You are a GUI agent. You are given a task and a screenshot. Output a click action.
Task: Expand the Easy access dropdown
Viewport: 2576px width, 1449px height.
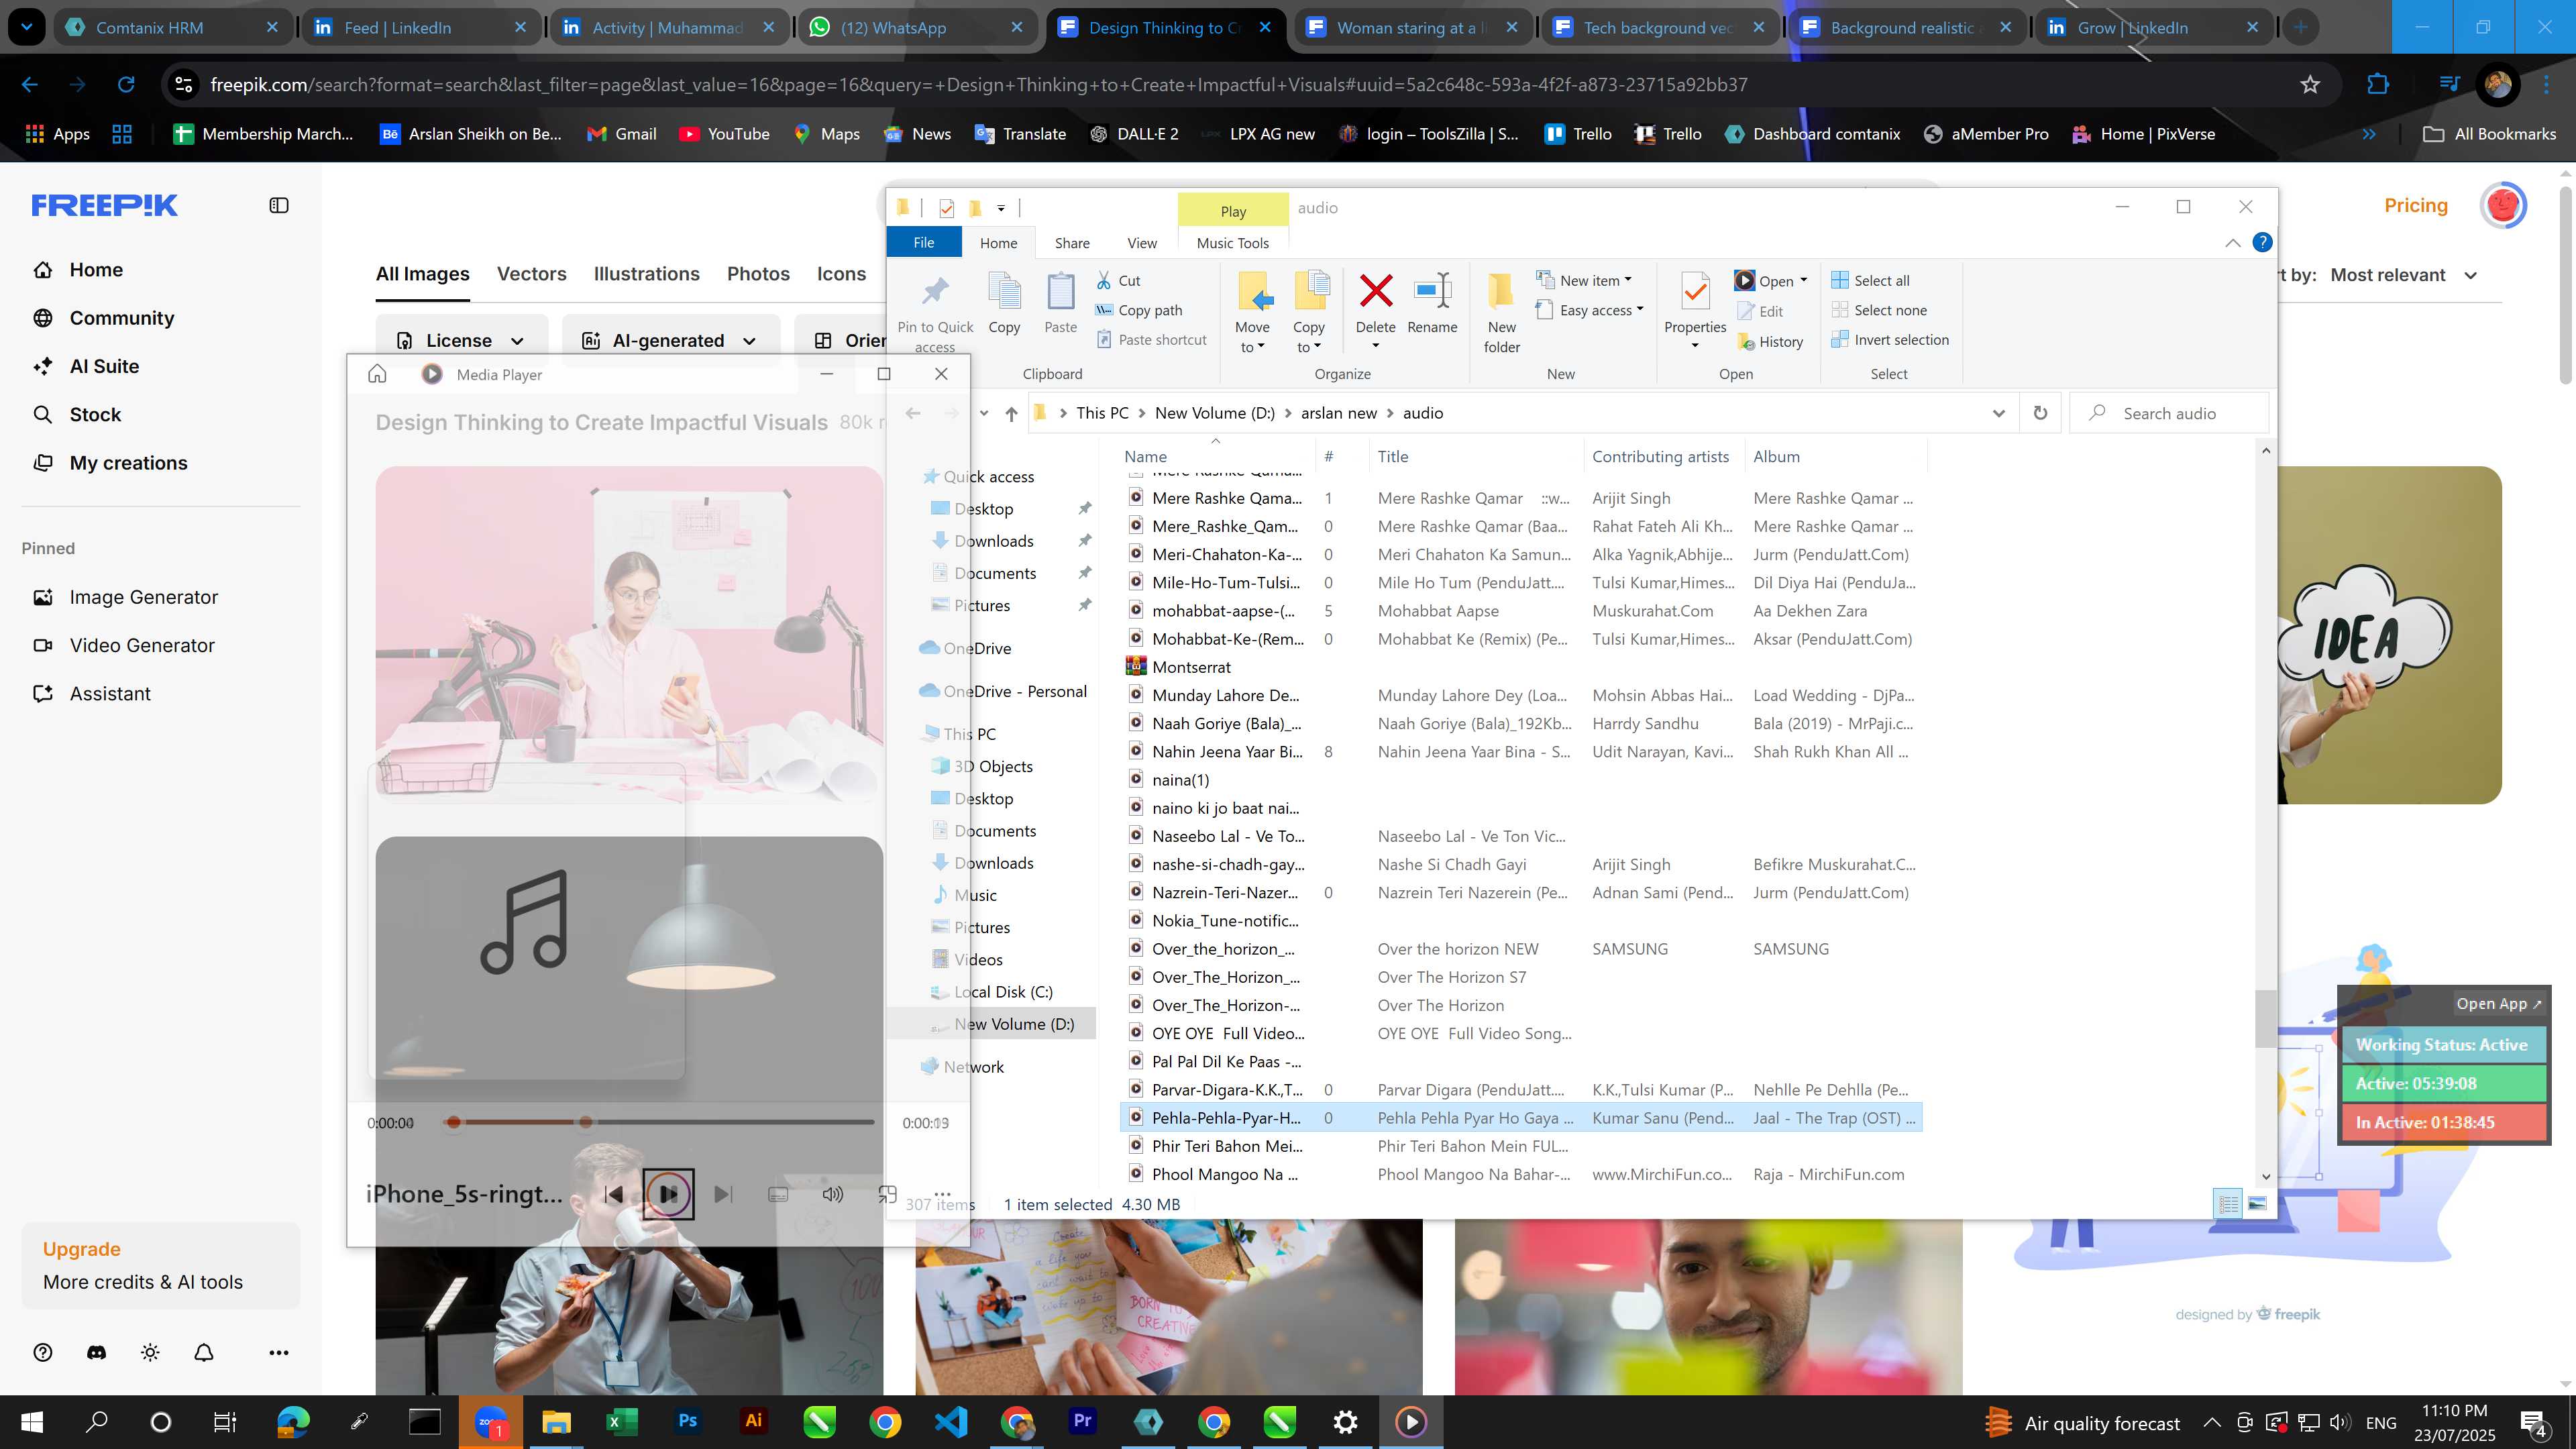(1640, 310)
